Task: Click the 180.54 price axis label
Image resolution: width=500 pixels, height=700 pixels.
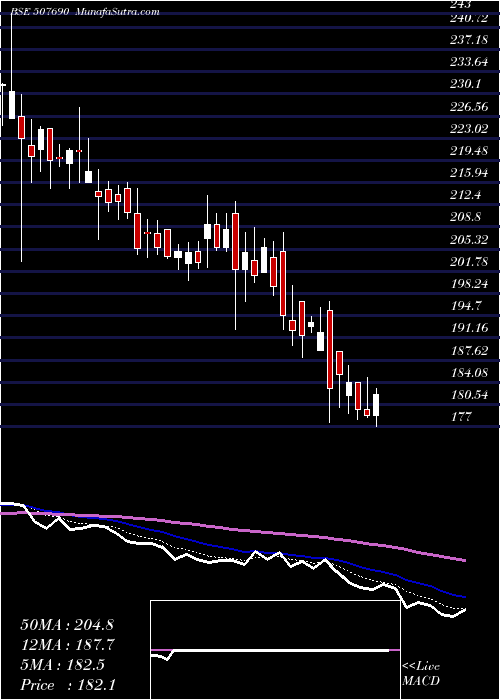Action: click(x=468, y=395)
